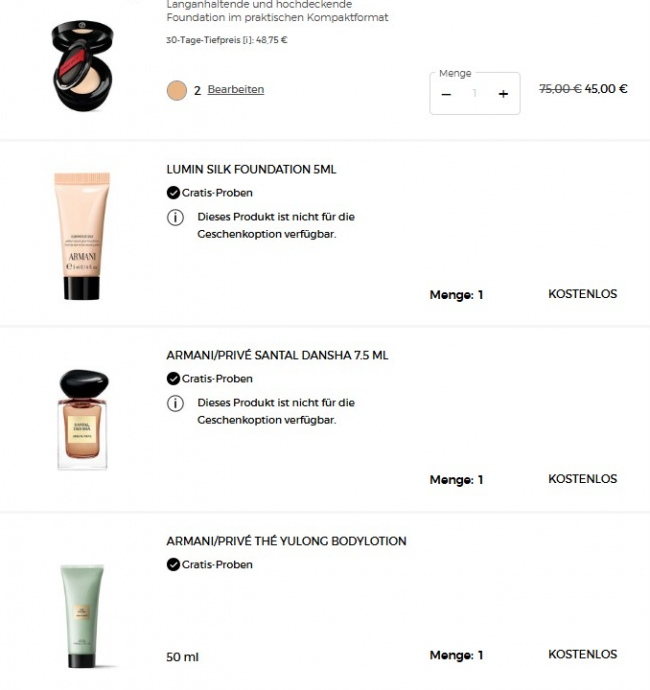Click the Lumin Silk Foundation tube image
The width and height of the screenshot is (650, 690).
click(x=82, y=236)
